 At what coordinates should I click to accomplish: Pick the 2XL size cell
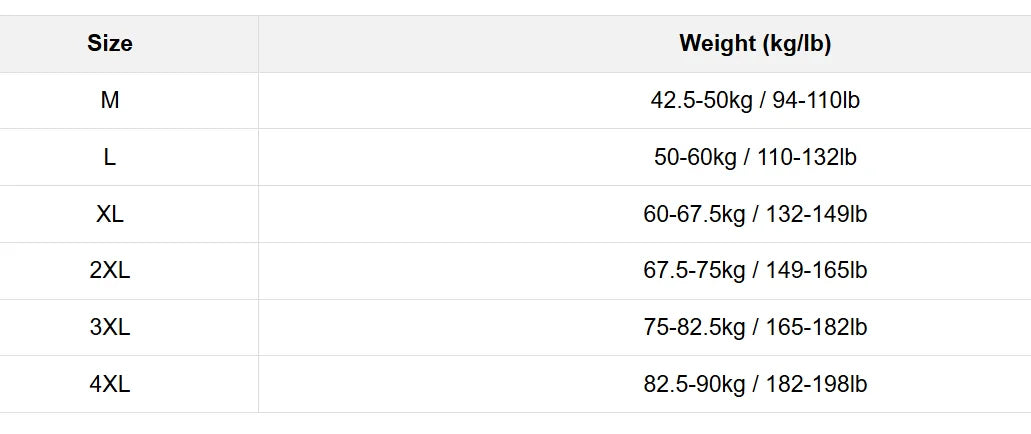tap(110, 271)
